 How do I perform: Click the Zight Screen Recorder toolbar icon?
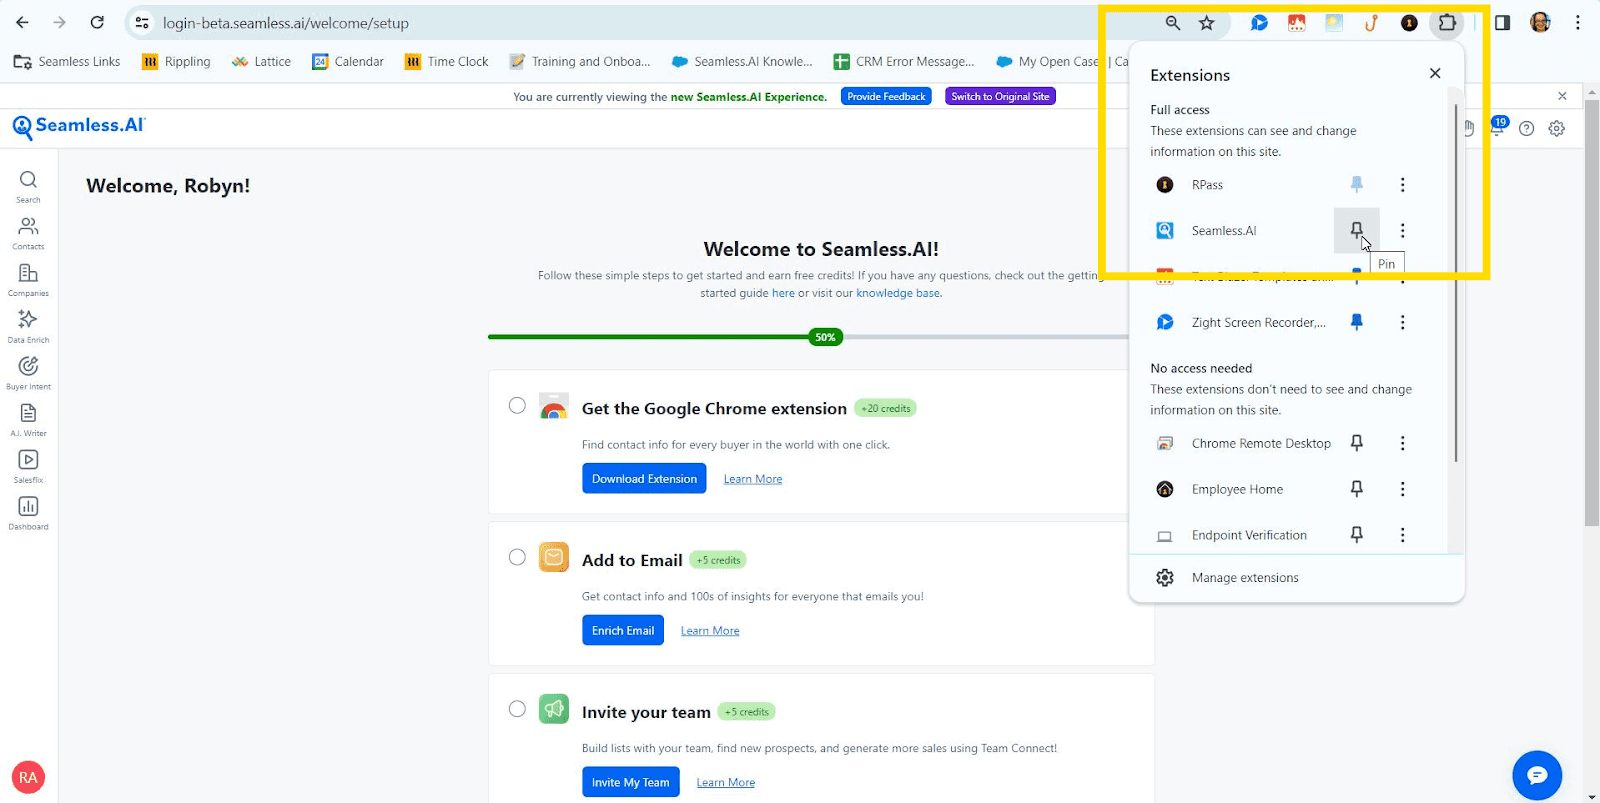click(x=1259, y=22)
